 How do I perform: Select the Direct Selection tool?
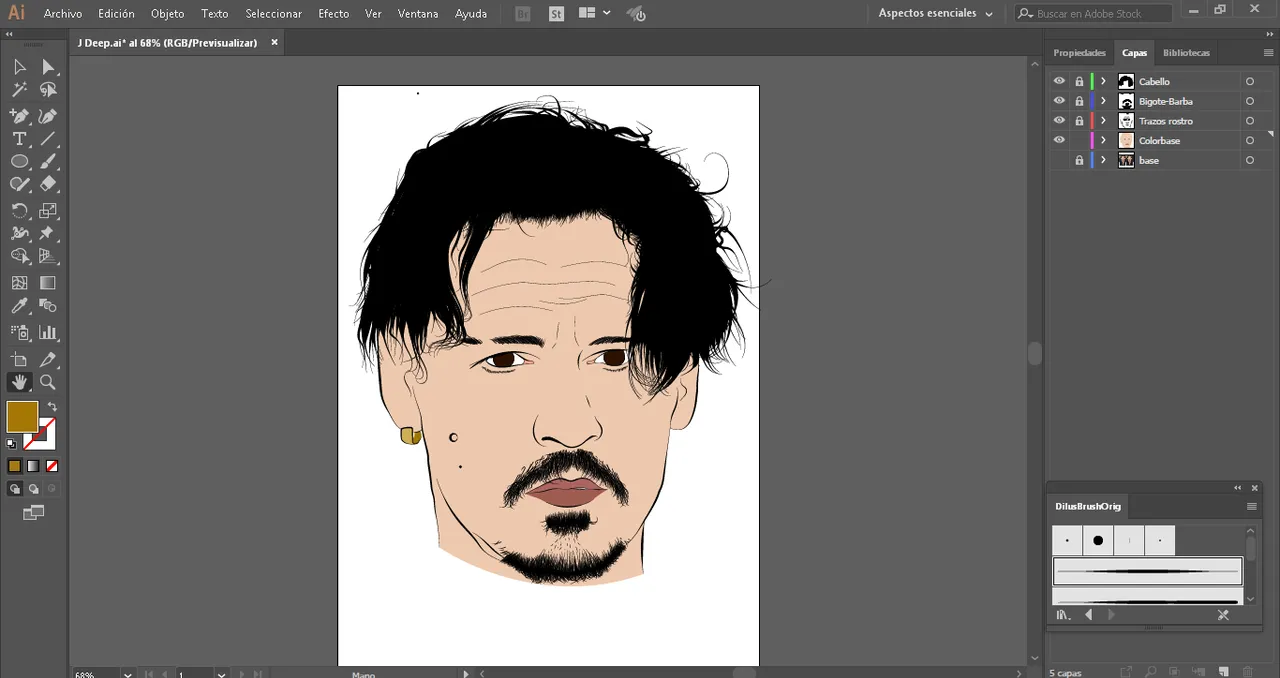pos(48,67)
